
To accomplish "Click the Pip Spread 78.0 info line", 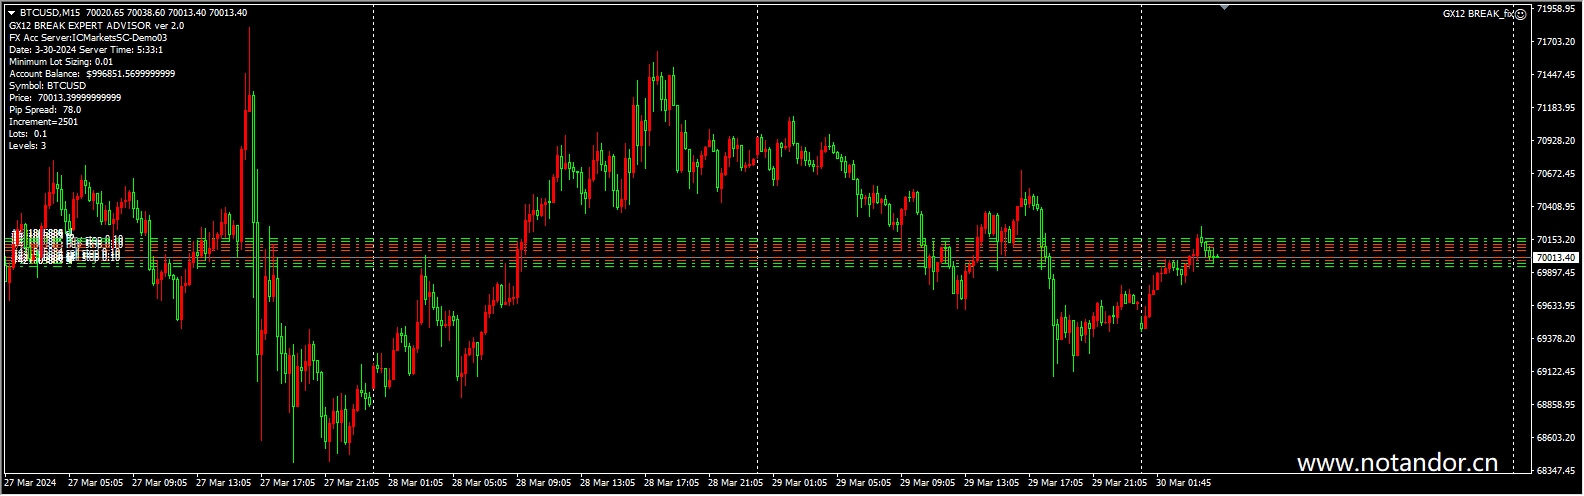I will (x=45, y=110).
